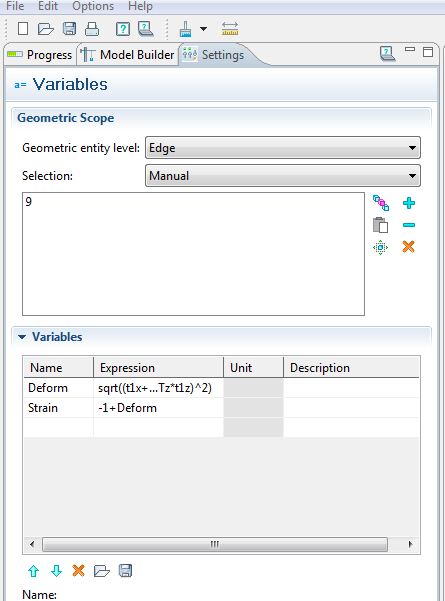Switch to the Model Builder tab
The image size is (445, 601).
click(128, 55)
